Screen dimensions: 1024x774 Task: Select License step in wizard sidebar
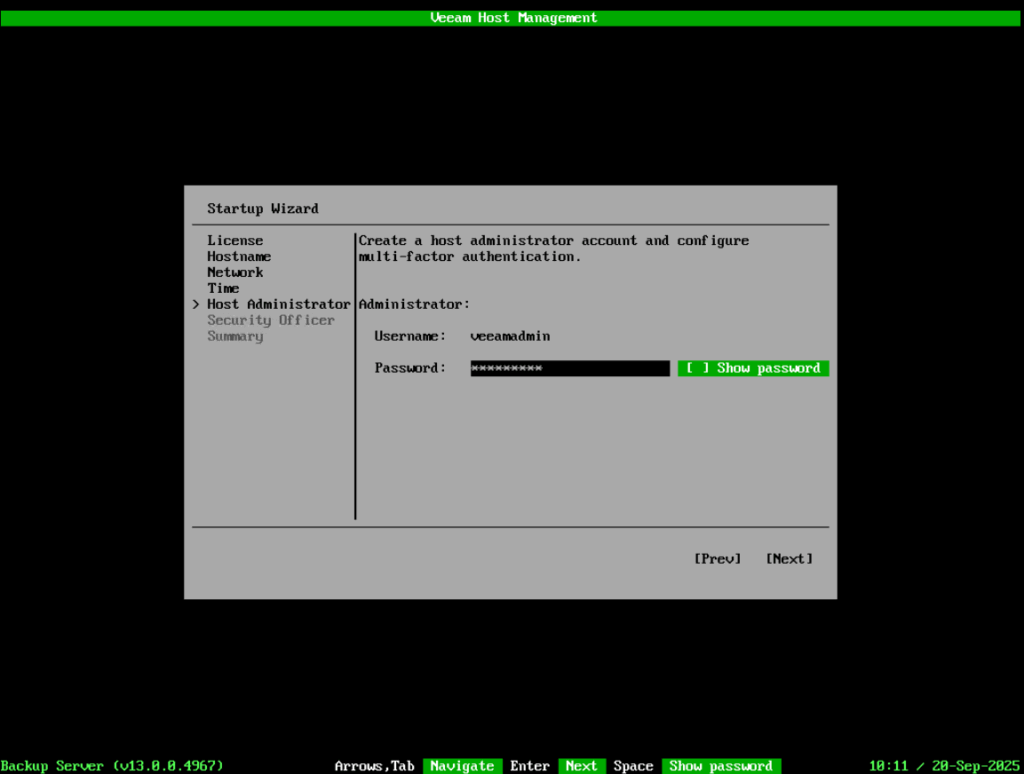[235, 240]
